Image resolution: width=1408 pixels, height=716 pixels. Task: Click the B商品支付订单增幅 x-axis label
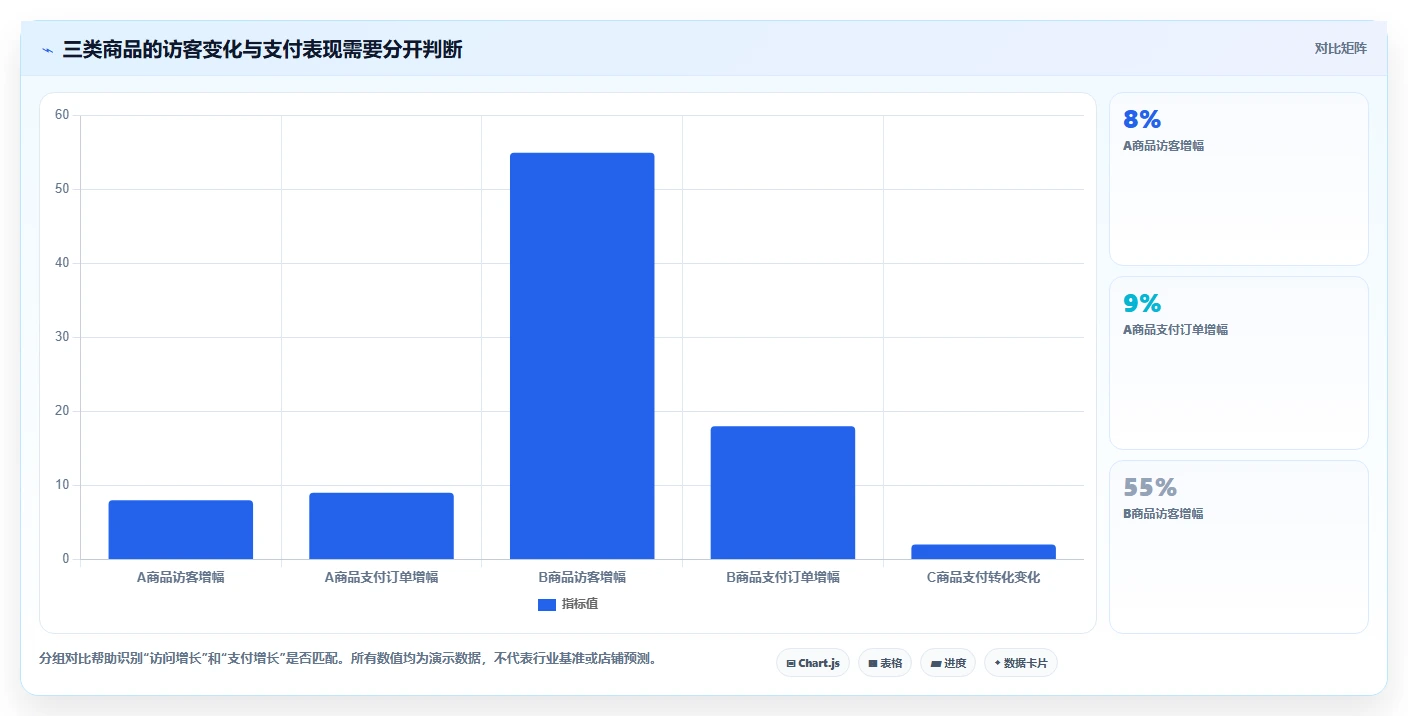point(783,577)
